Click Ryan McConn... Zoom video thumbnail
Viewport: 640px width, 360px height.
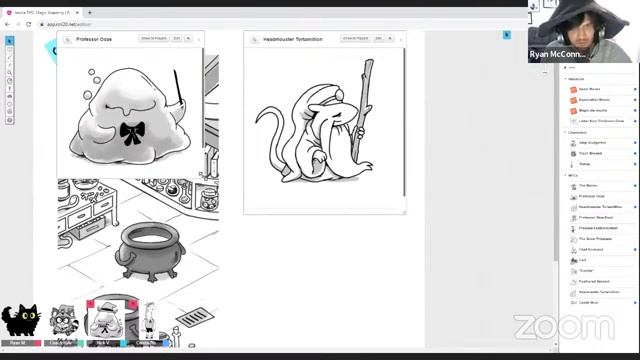583,31
